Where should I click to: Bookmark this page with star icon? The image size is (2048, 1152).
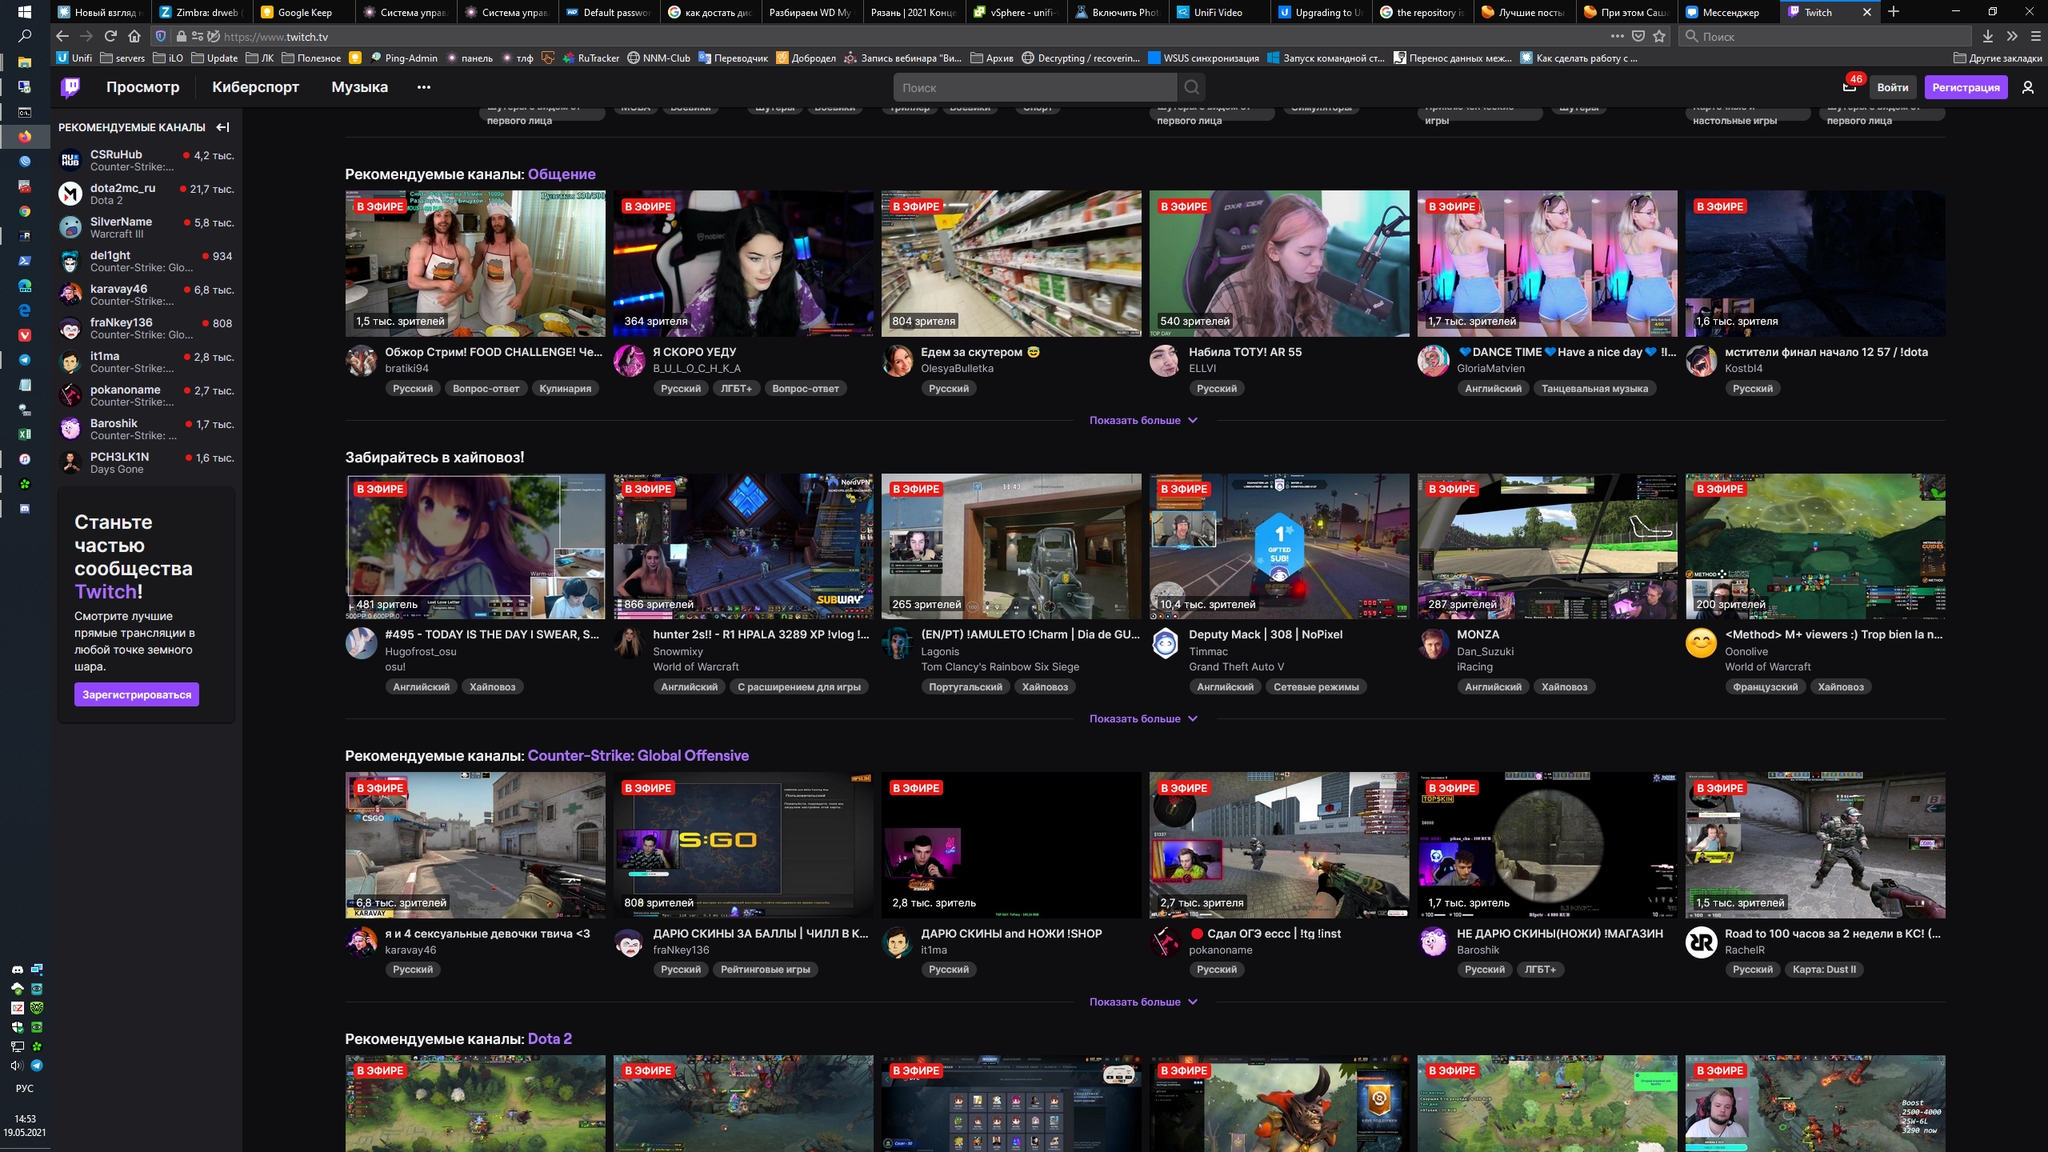(x=1660, y=36)
